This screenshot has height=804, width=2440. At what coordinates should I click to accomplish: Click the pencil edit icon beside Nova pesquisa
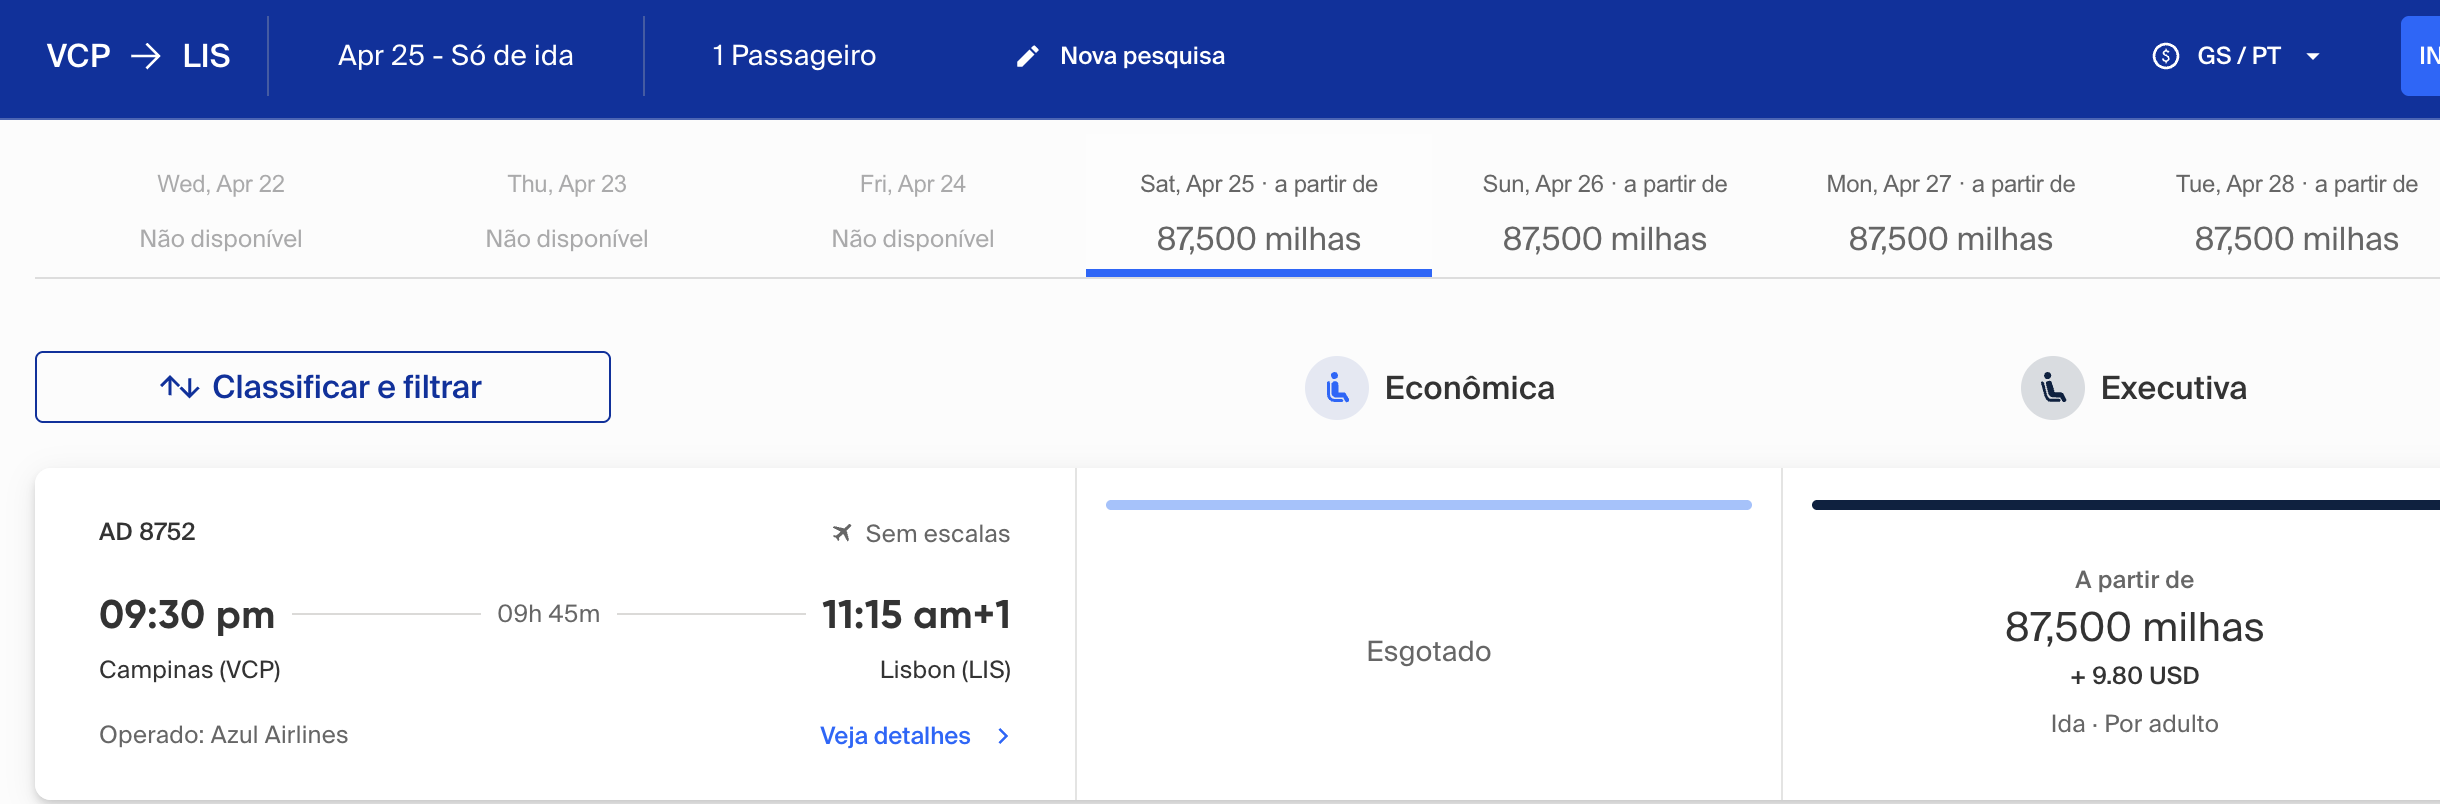[x=1027, y=56]
